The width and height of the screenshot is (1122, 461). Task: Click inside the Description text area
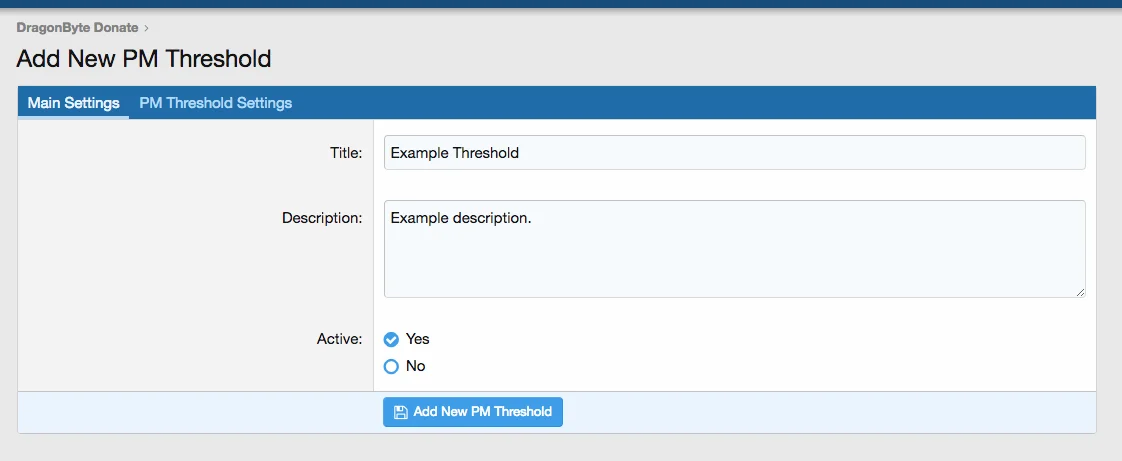pyautogui.click(x=734, y=260)
